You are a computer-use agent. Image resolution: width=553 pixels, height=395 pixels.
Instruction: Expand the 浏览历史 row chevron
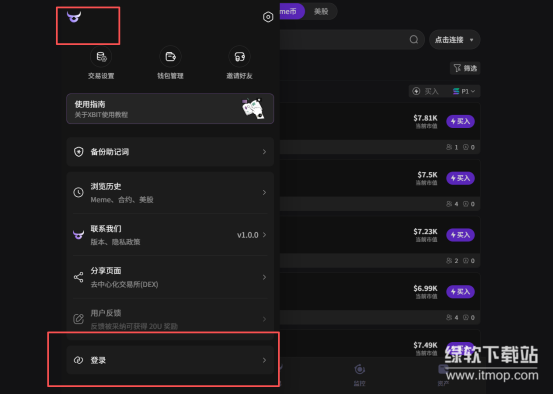coord(264,193)
